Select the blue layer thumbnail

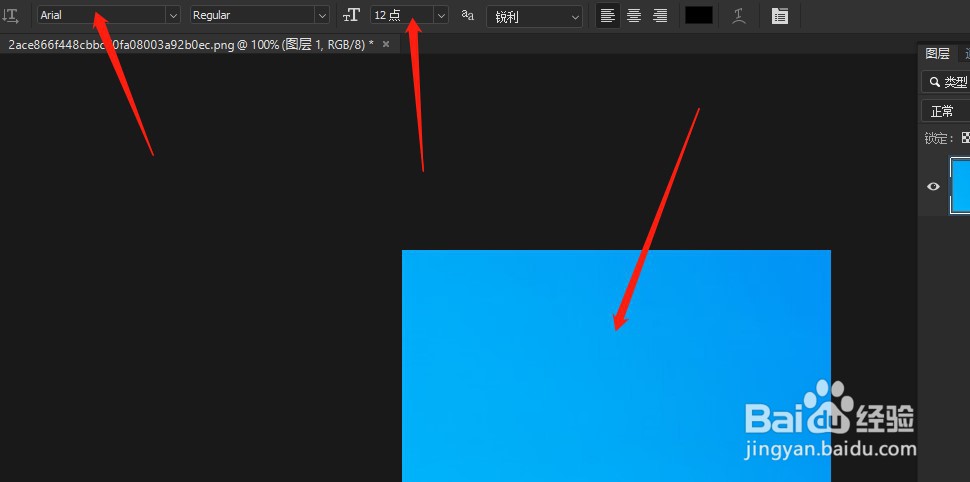(x=960, y=186)
